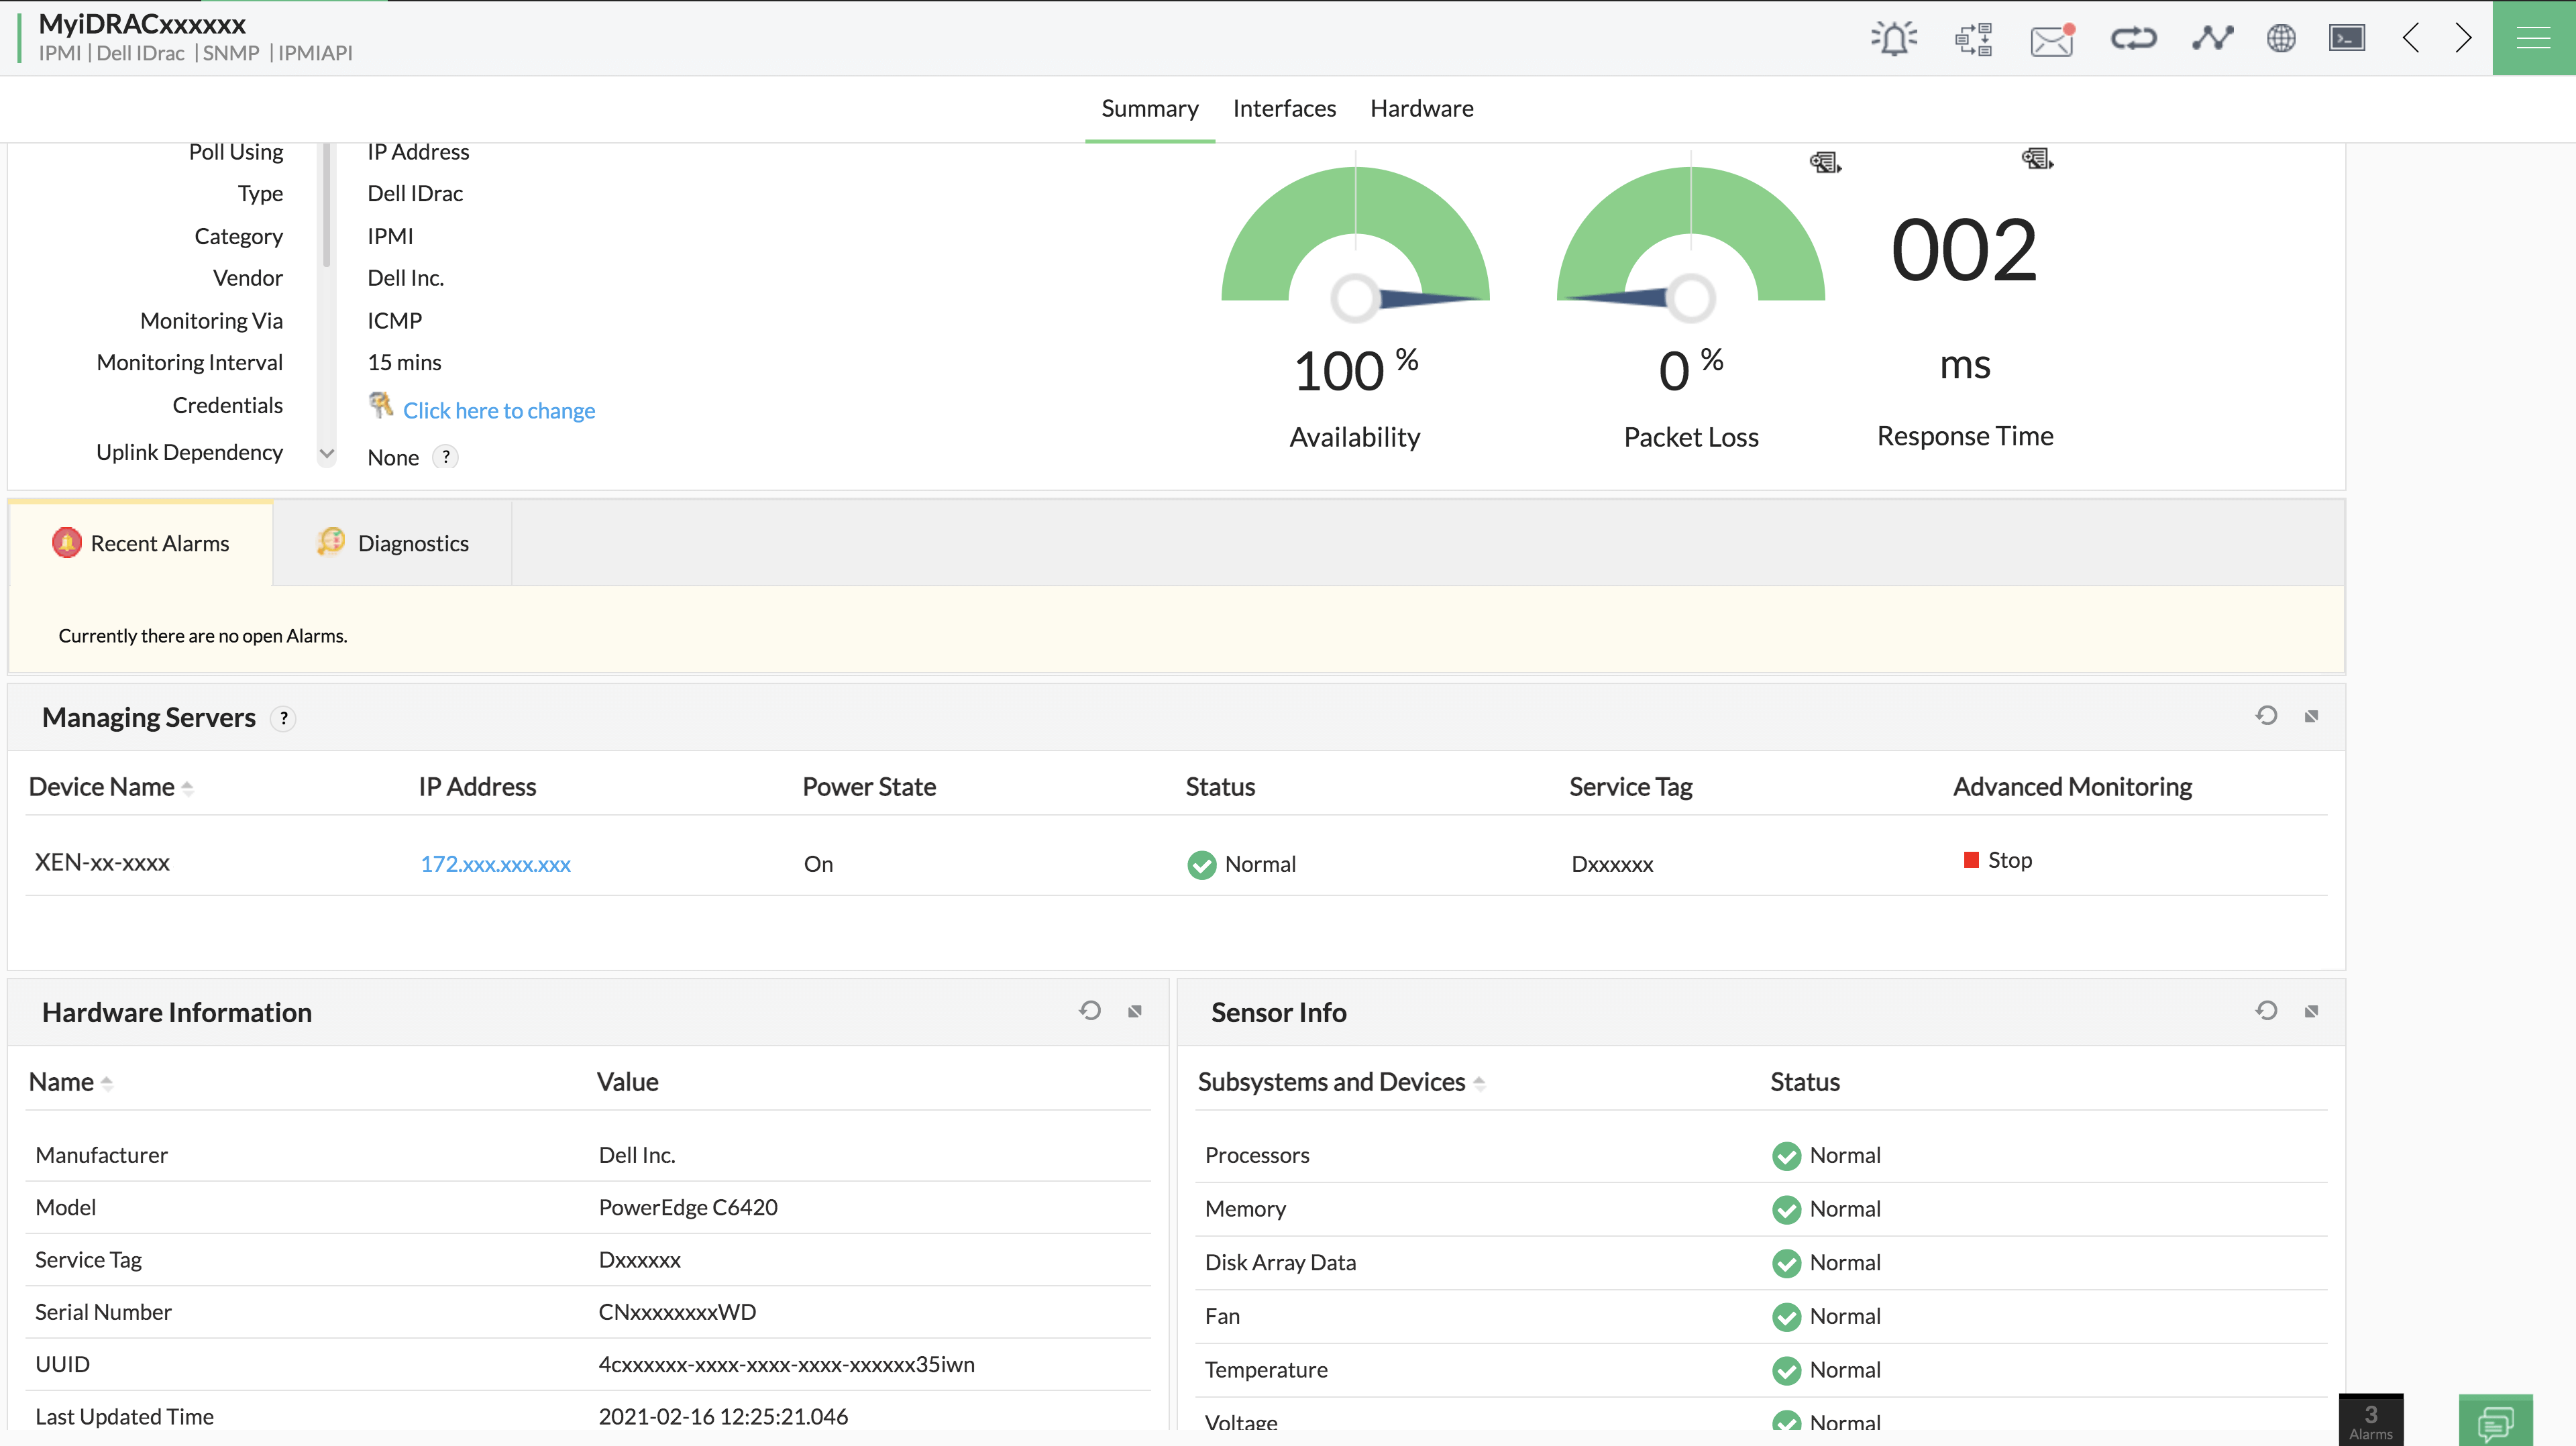This screenshot has height=1446, width=2576.
Task: Stop Advanced Monitoring for XEN server
Action: tap(1997, 861)
